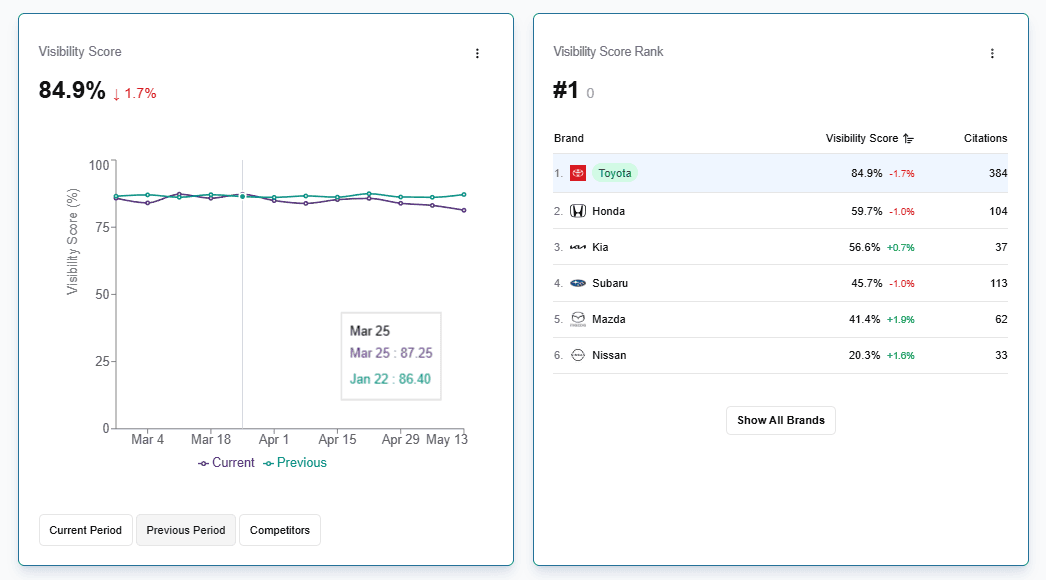
Task: Click Subaru's 113 citations value
Action: click(999, 283)
